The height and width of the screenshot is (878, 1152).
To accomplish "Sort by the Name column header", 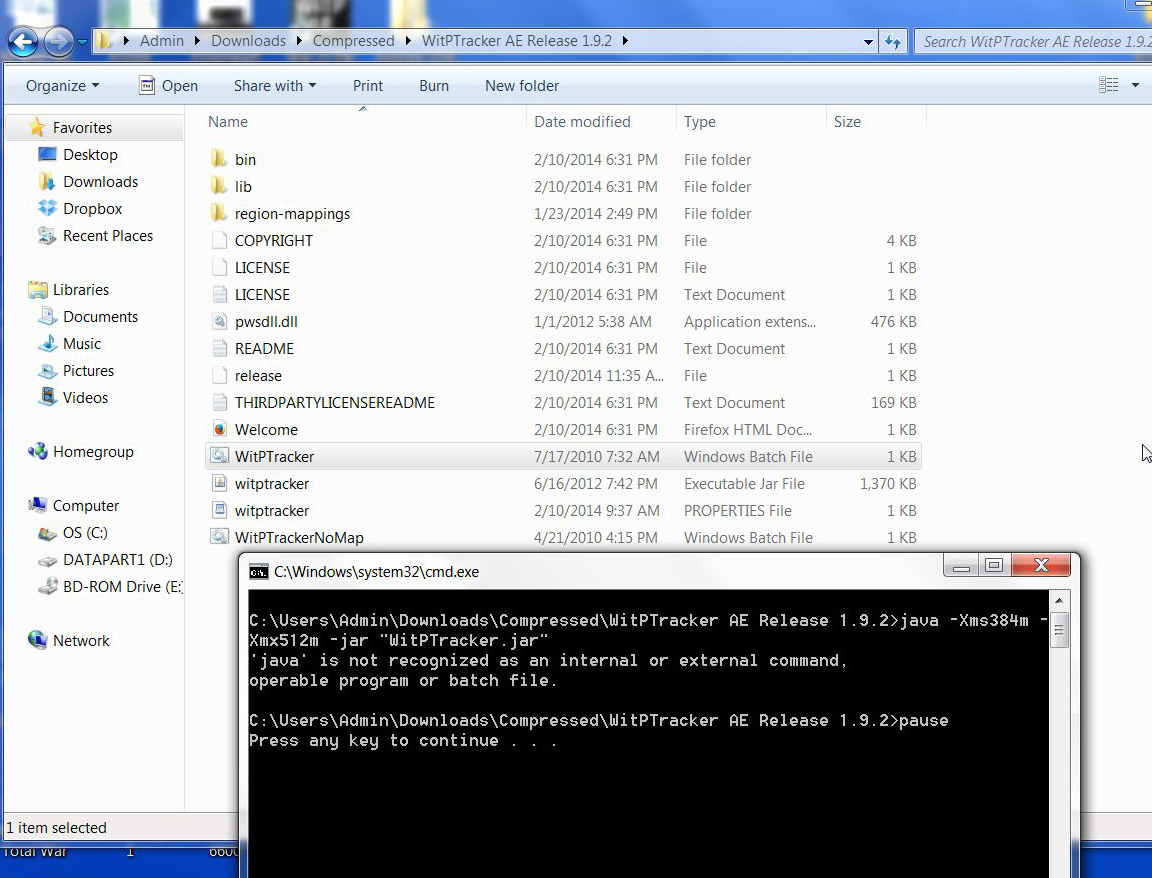I will [x=365, y=122].
